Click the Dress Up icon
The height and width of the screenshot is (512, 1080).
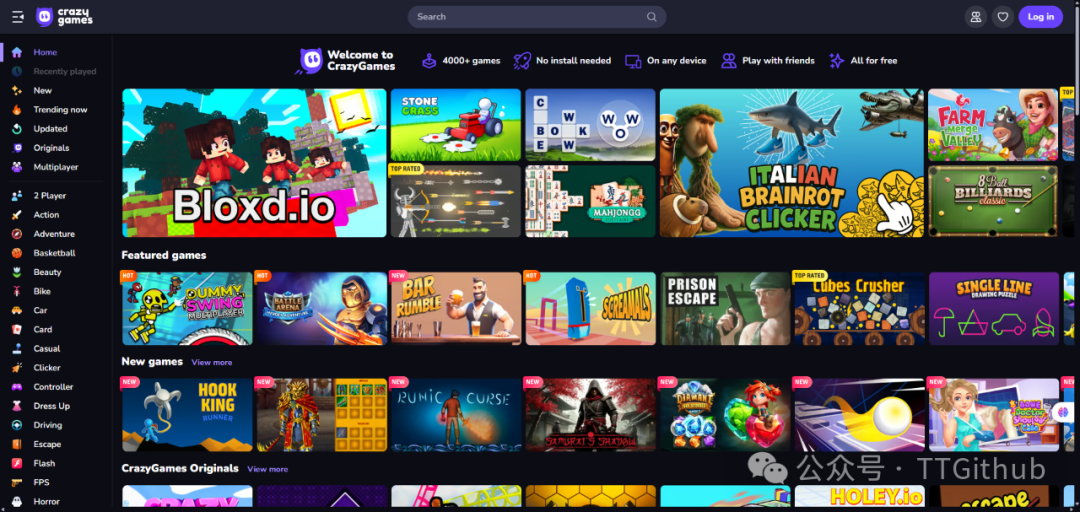[17, 406]
